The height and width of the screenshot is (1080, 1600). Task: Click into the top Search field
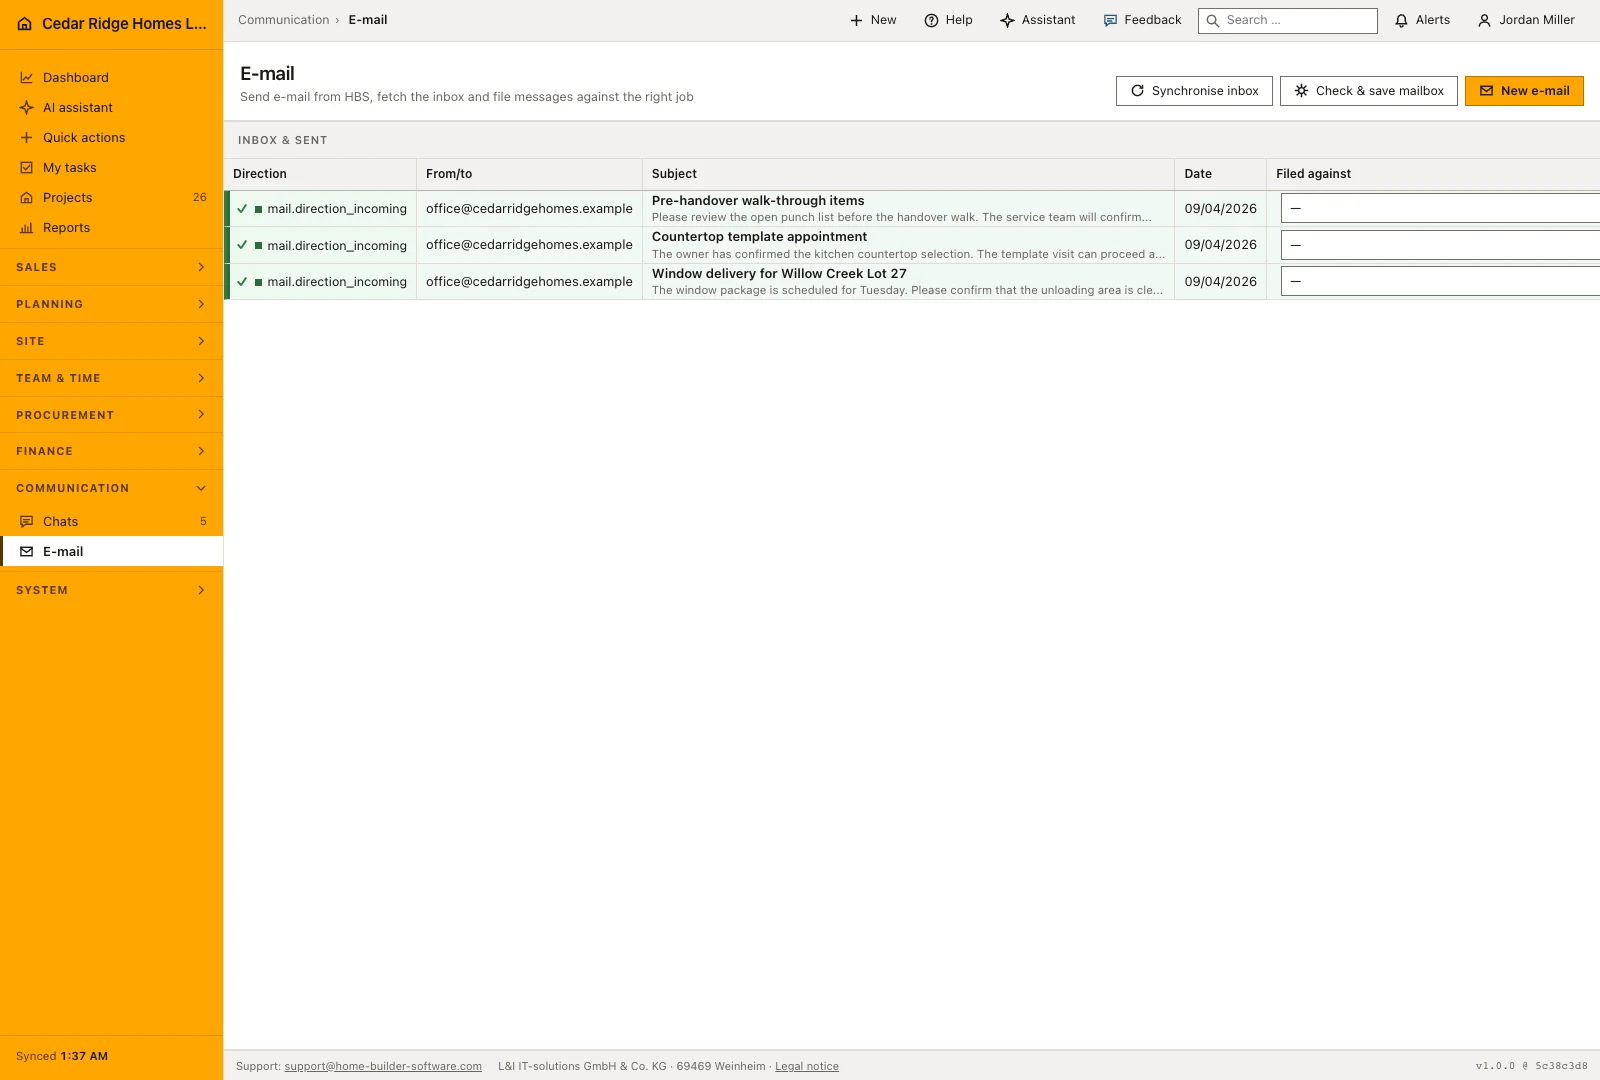pos(1288,21)
